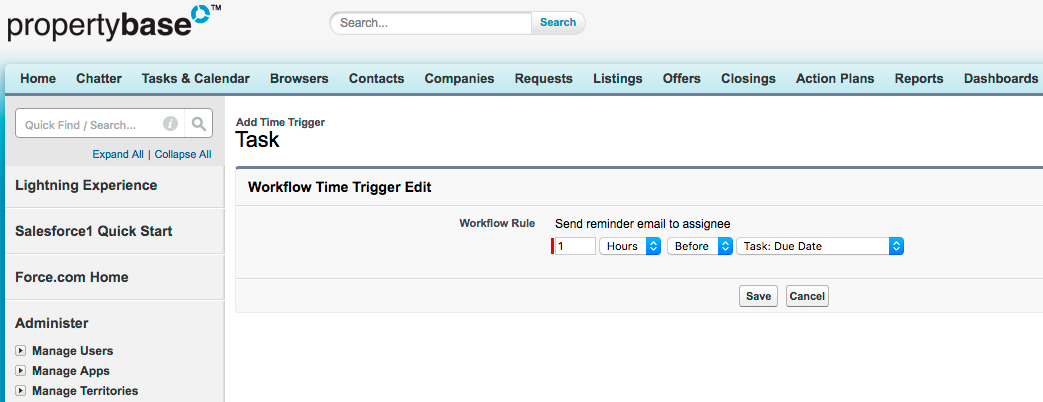
Task: Click the Administer section heading
Action: [x=52, y=323]
